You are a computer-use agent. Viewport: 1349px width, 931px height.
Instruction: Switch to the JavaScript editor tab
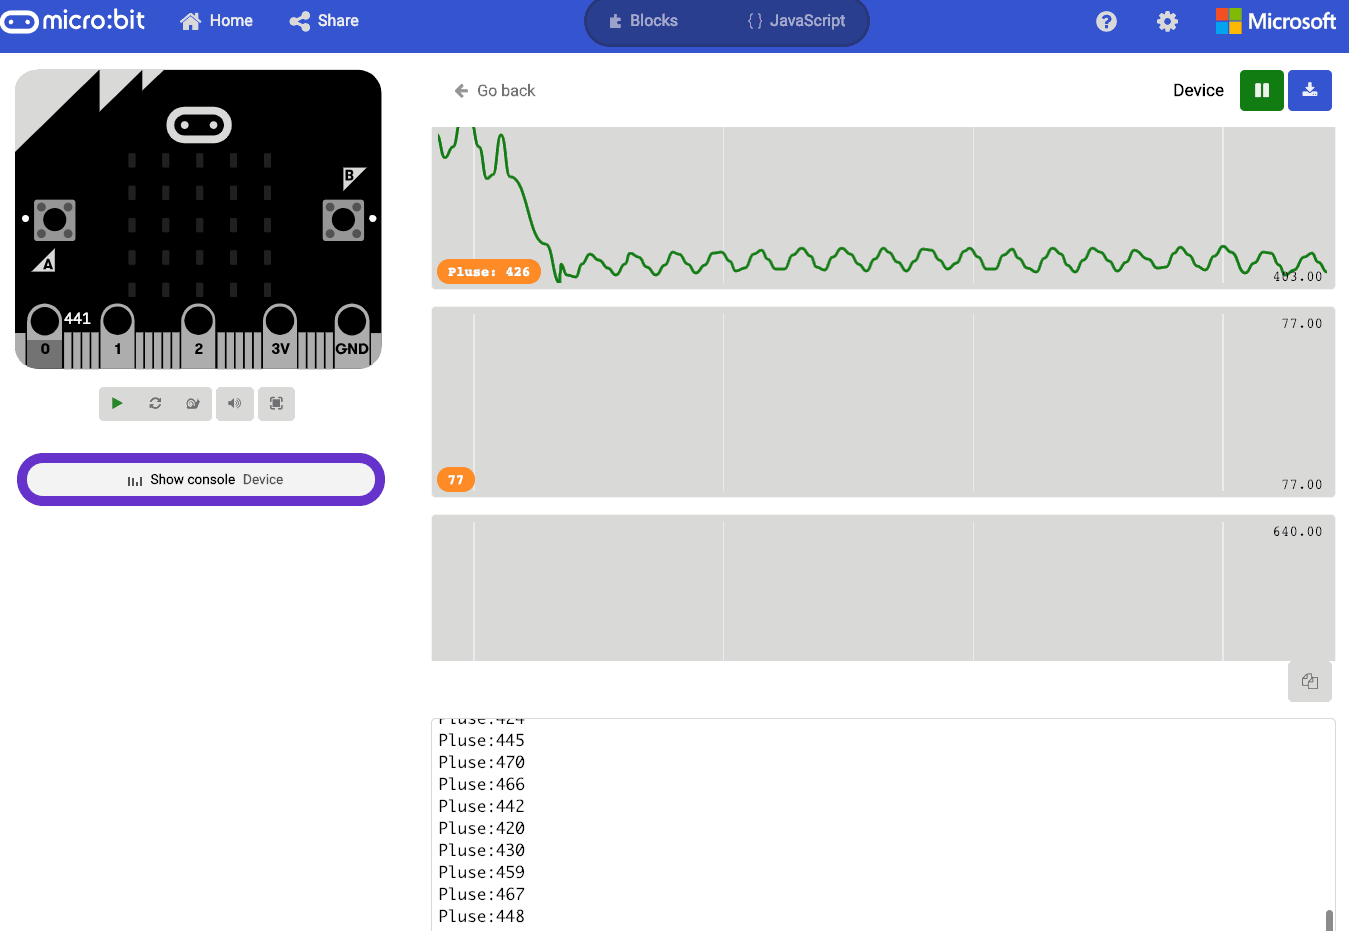coord(796,20)
